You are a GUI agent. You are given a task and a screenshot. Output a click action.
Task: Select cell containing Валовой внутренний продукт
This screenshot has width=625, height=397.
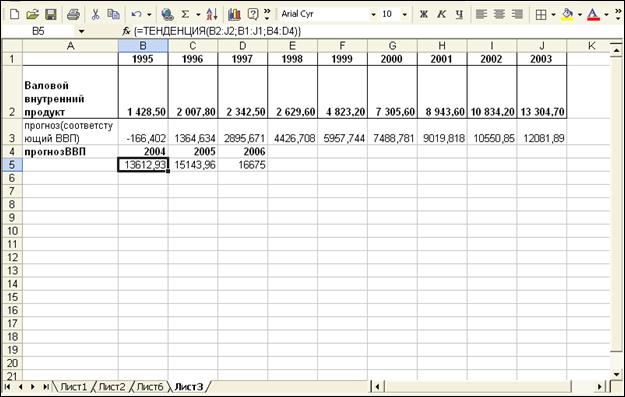tap(70, 92)
